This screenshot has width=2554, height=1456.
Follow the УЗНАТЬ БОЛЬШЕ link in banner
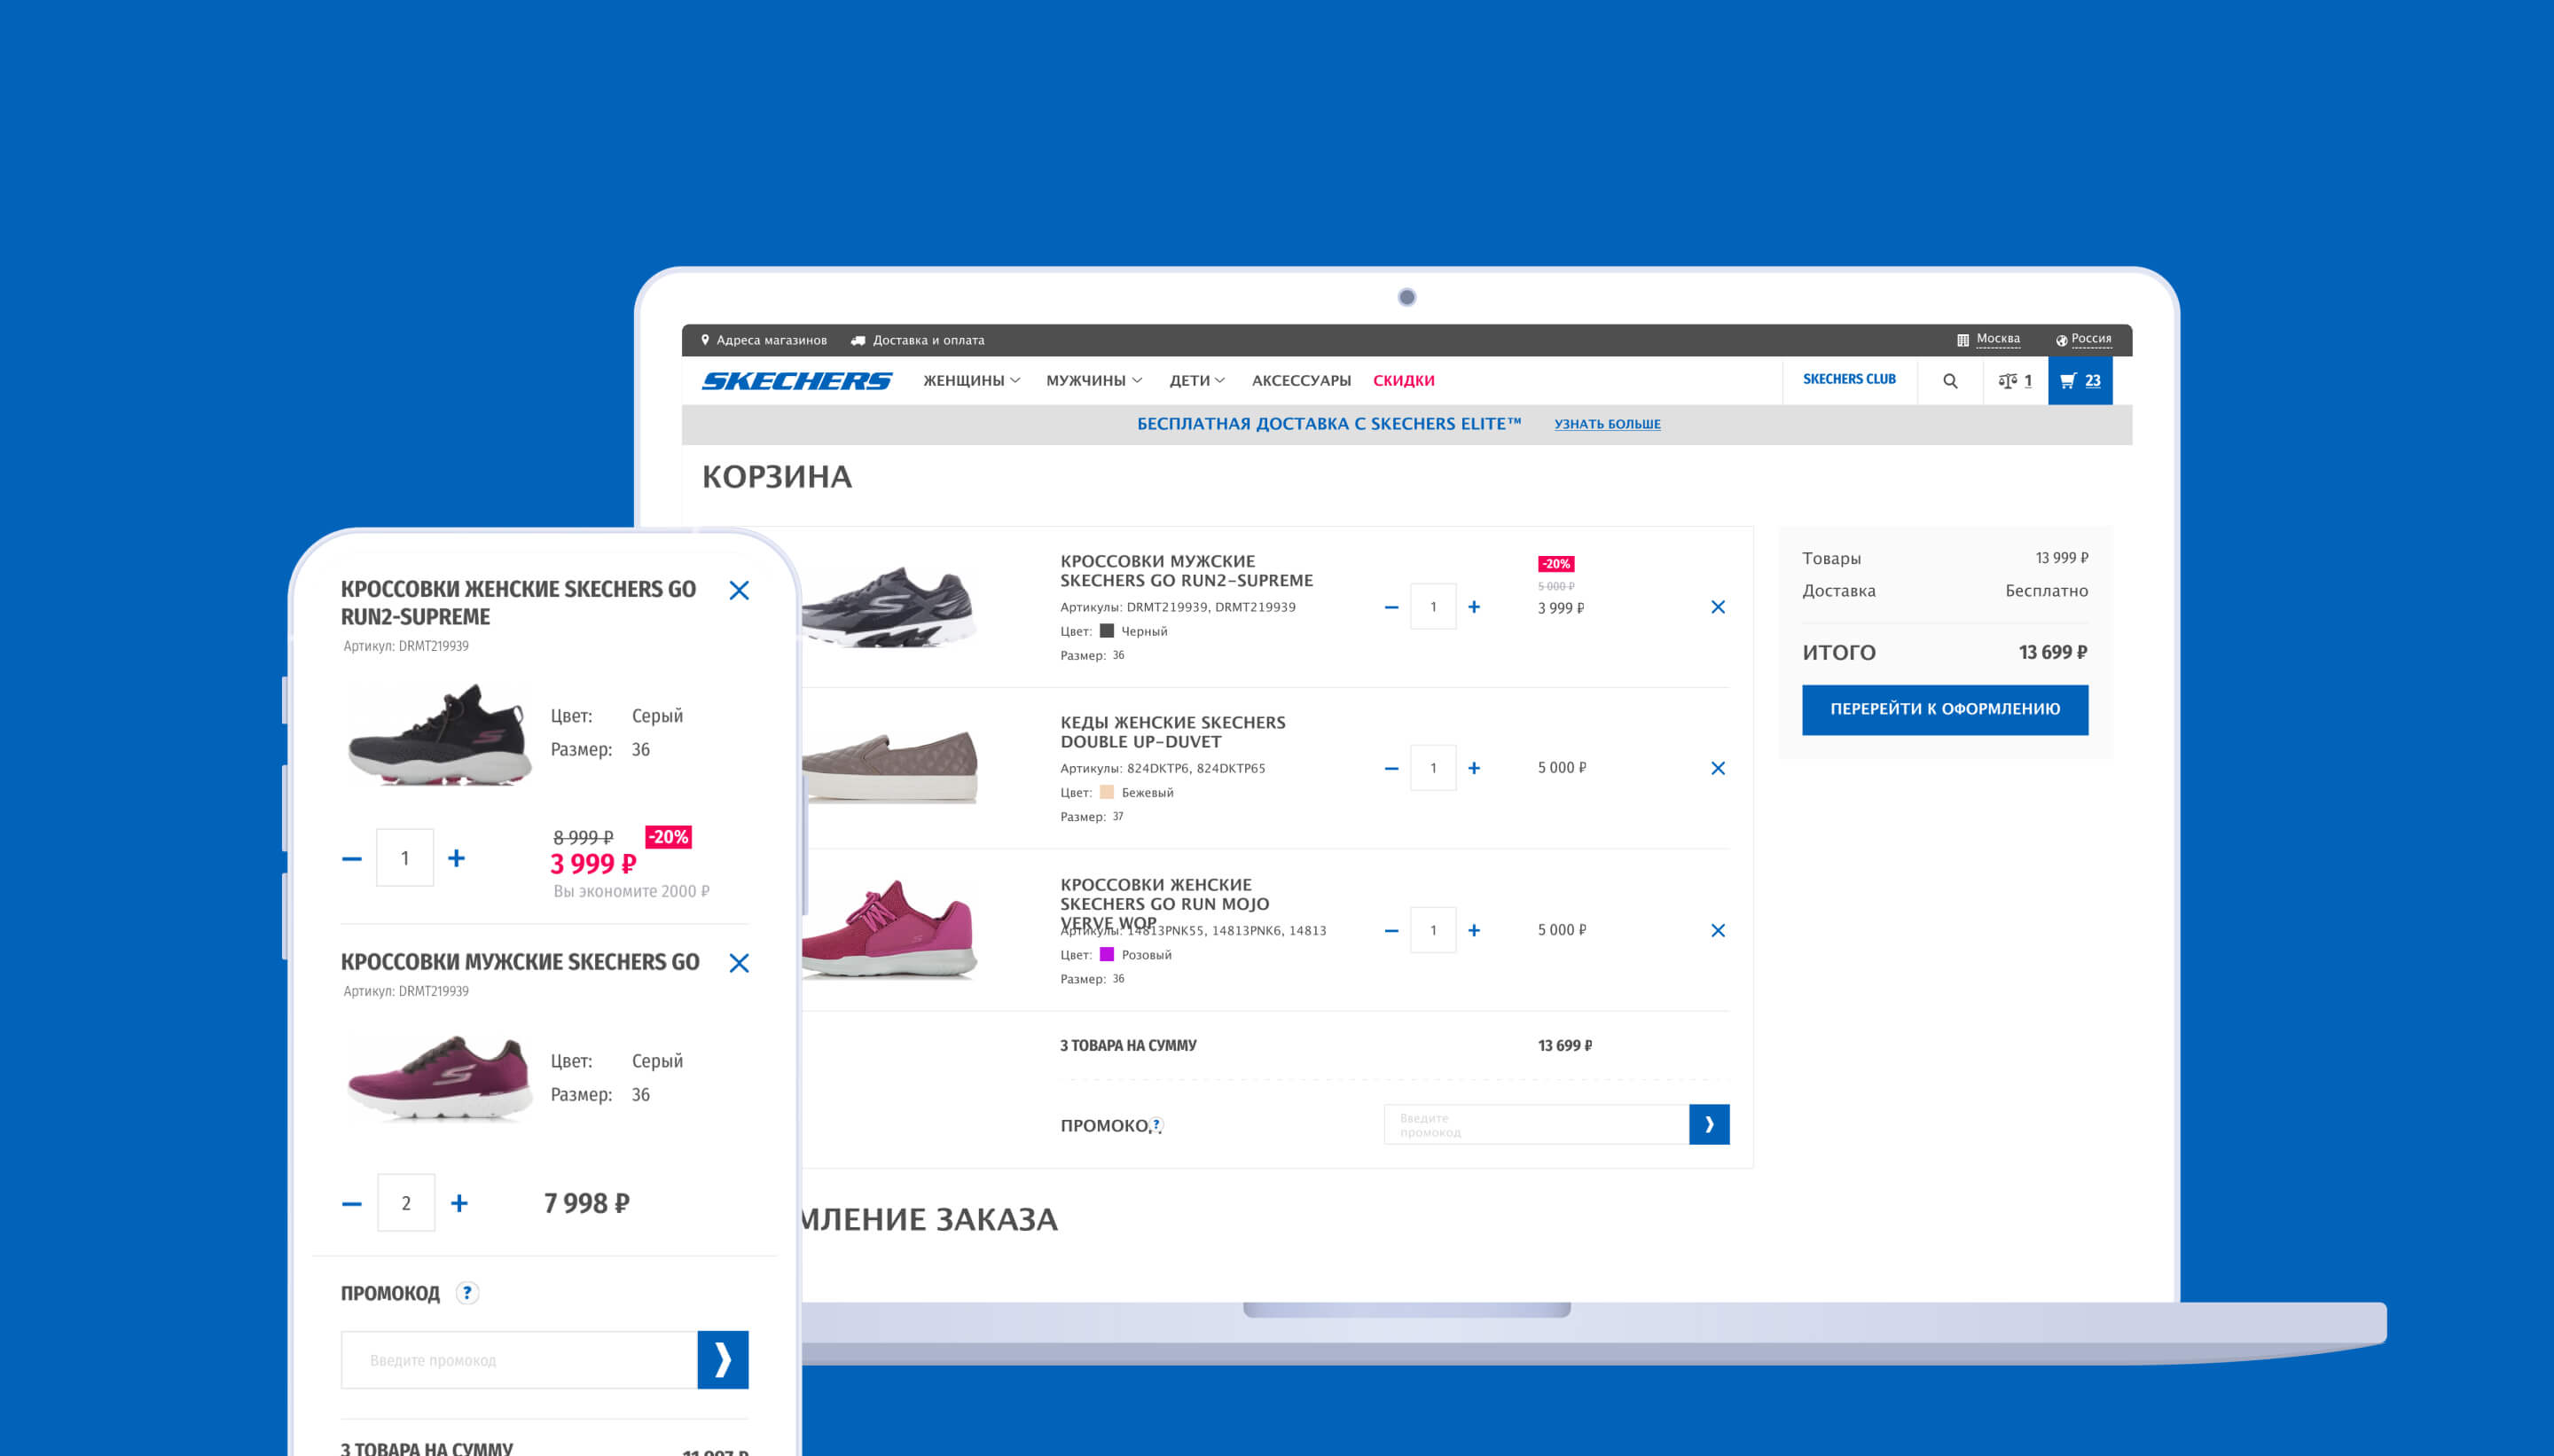pos(1606,424)
